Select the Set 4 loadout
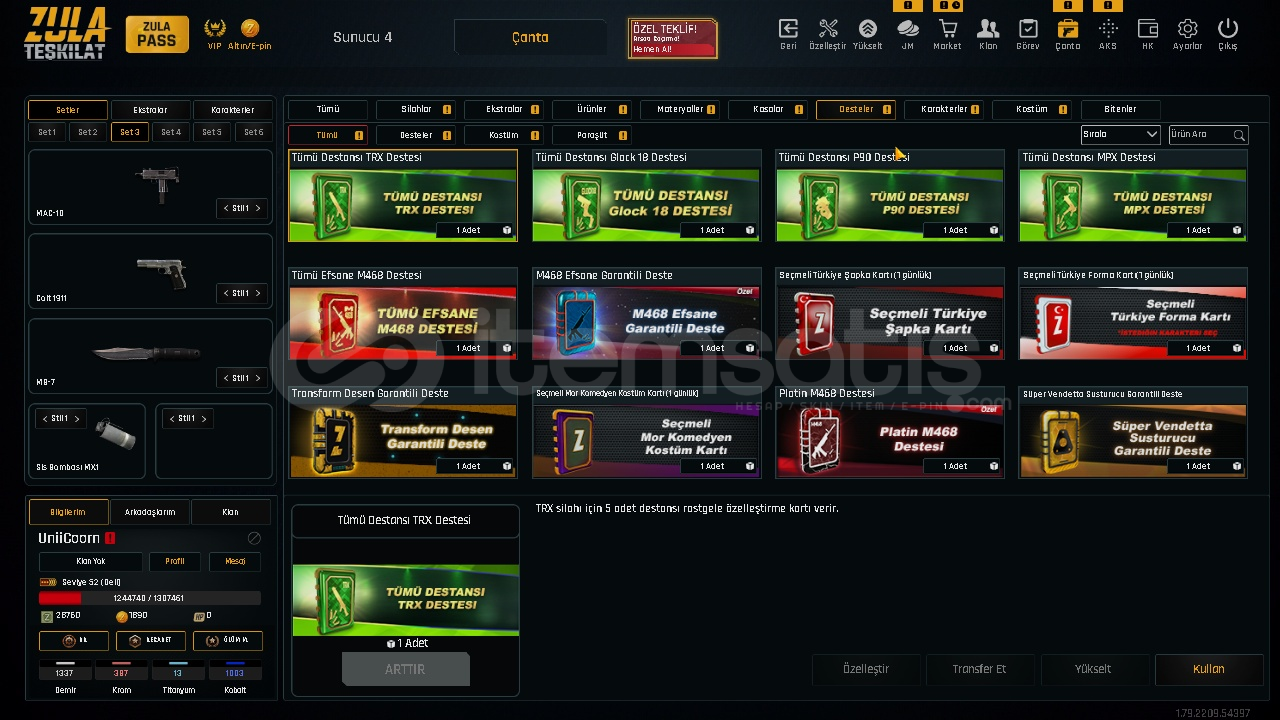This screenshot has width=1280, height=720. [x=171, y=132]
